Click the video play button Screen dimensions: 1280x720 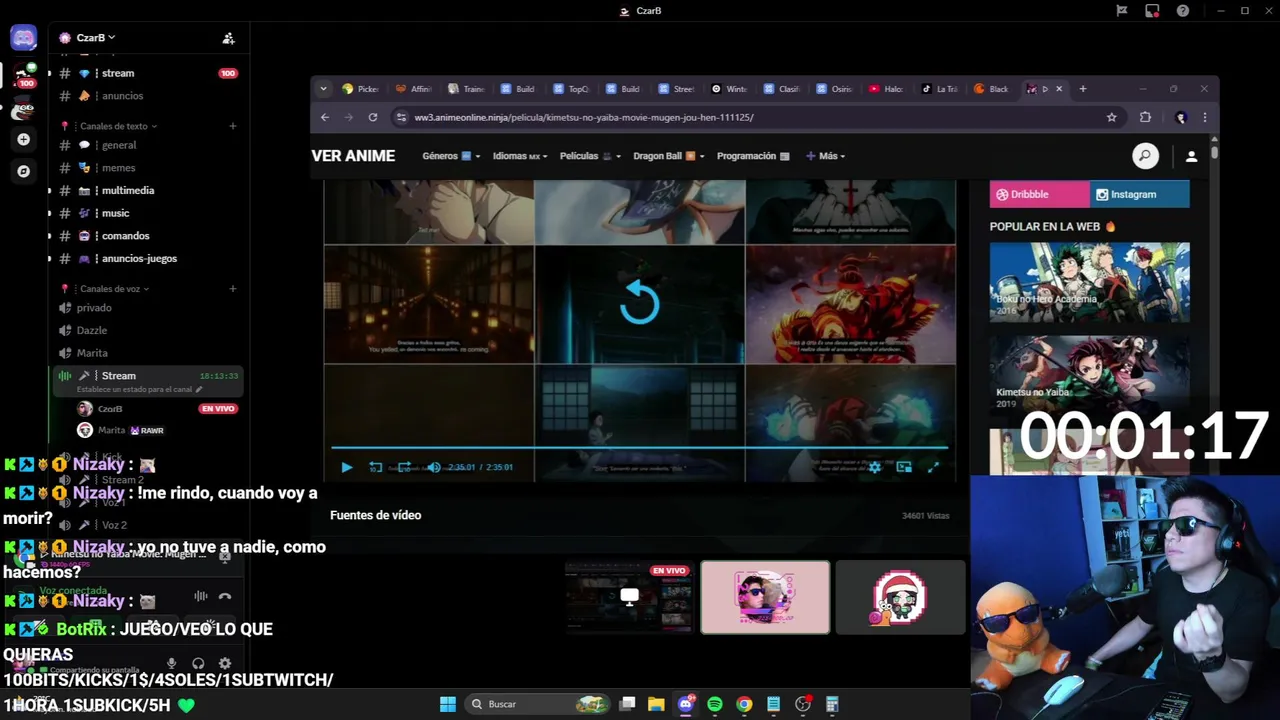[346, 467]
